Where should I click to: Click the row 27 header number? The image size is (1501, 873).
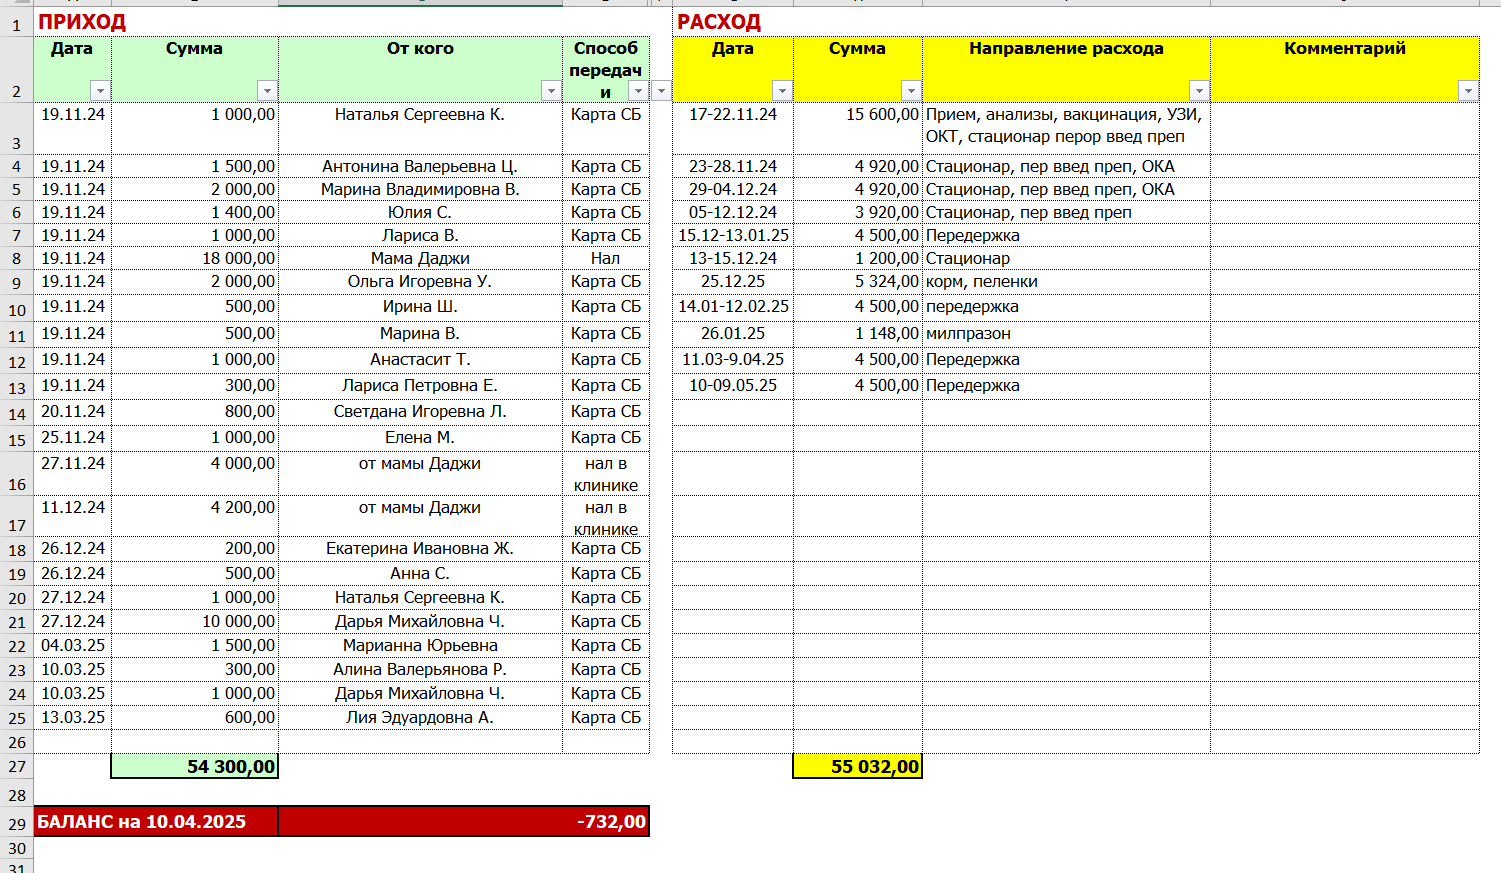(17, 767)
